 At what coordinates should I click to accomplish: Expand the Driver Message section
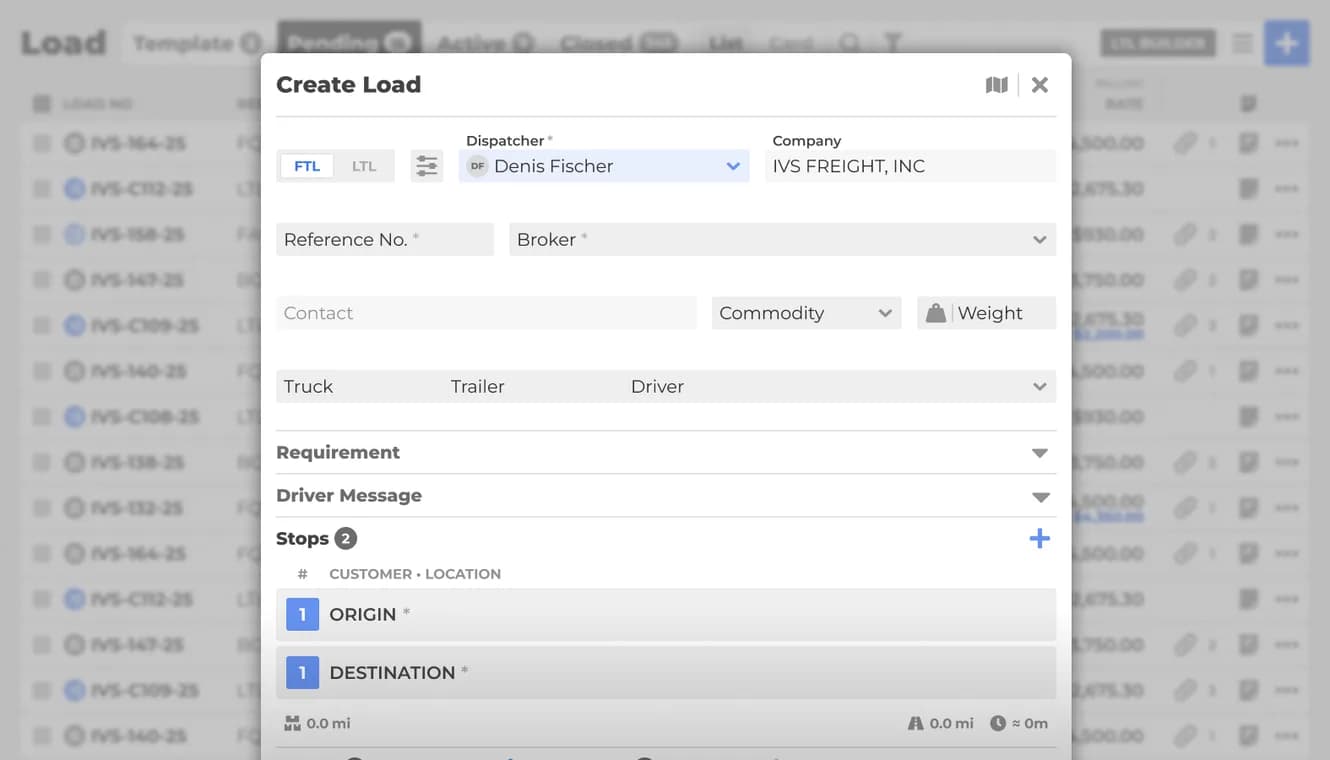tap(666, 496)
